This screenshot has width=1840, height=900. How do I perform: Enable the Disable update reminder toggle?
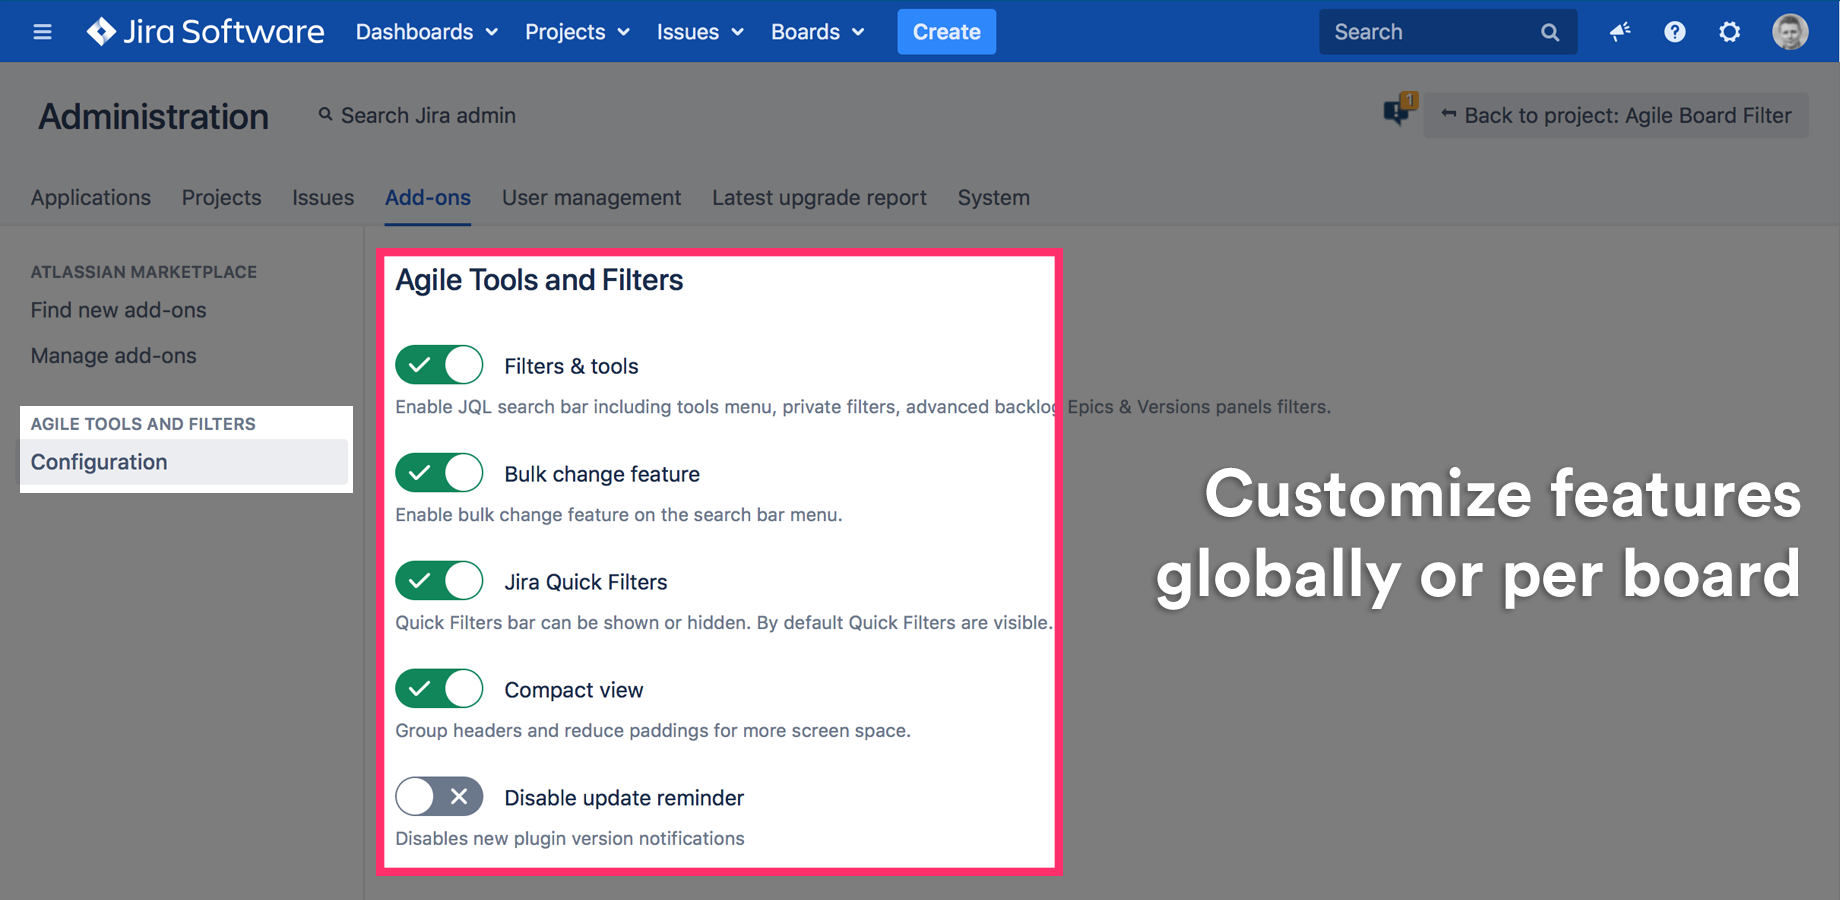pyautogui.click(x=439, y=797)
